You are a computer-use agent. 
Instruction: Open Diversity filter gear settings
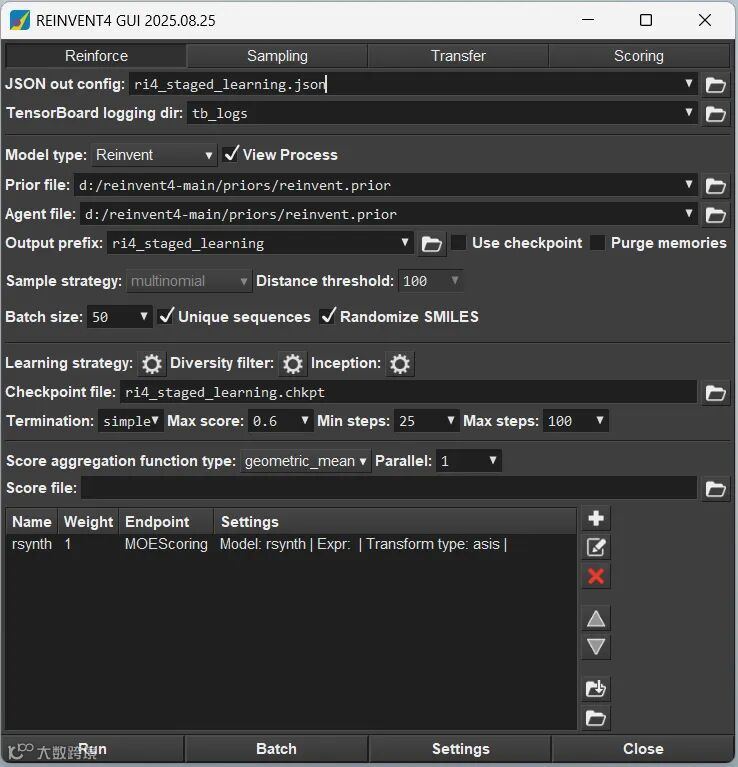pos(292,363)
